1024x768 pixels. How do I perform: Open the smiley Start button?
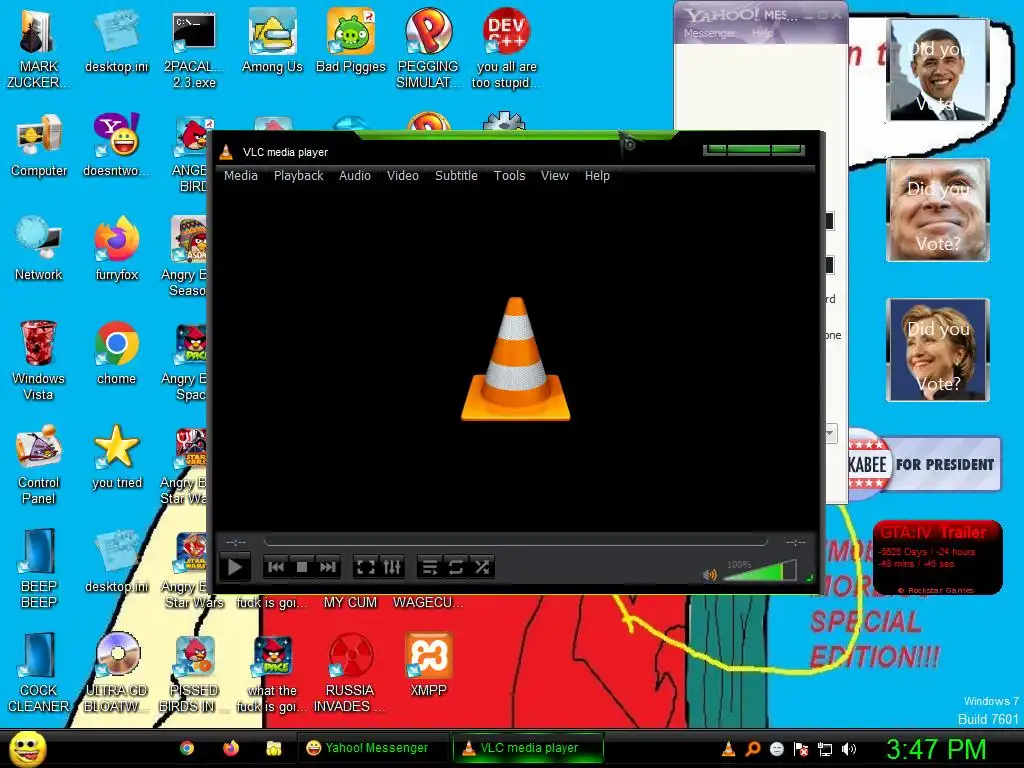27,749
